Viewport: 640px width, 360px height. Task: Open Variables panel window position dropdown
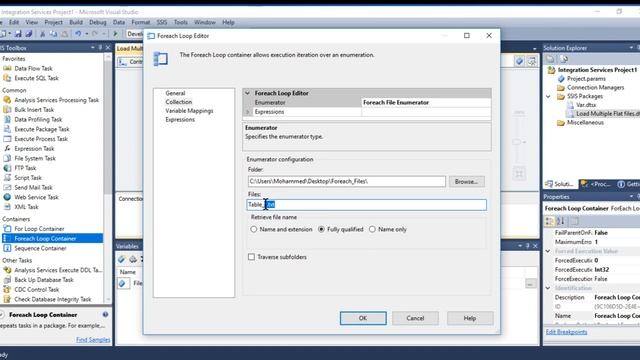point(520,246)
